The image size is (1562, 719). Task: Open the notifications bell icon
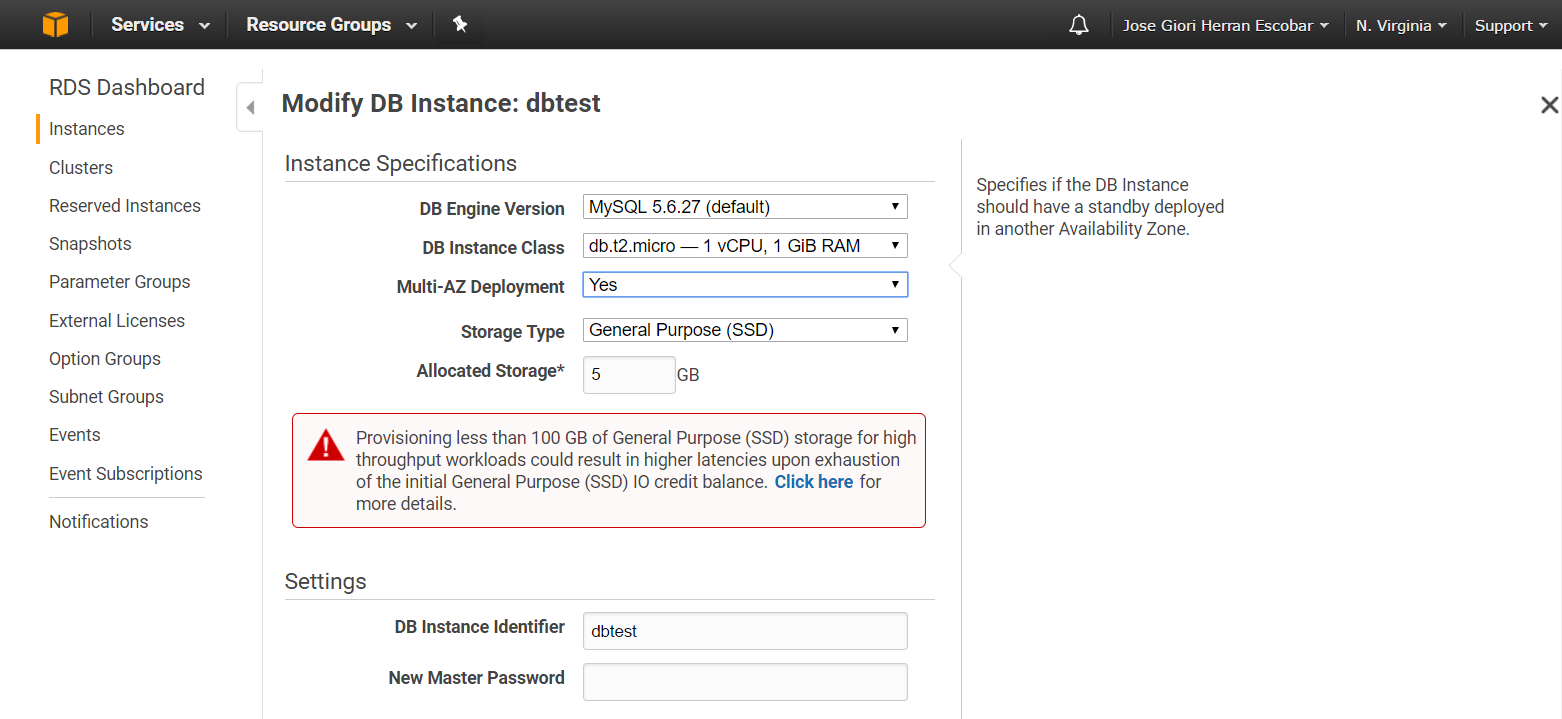coord(1079,25)
